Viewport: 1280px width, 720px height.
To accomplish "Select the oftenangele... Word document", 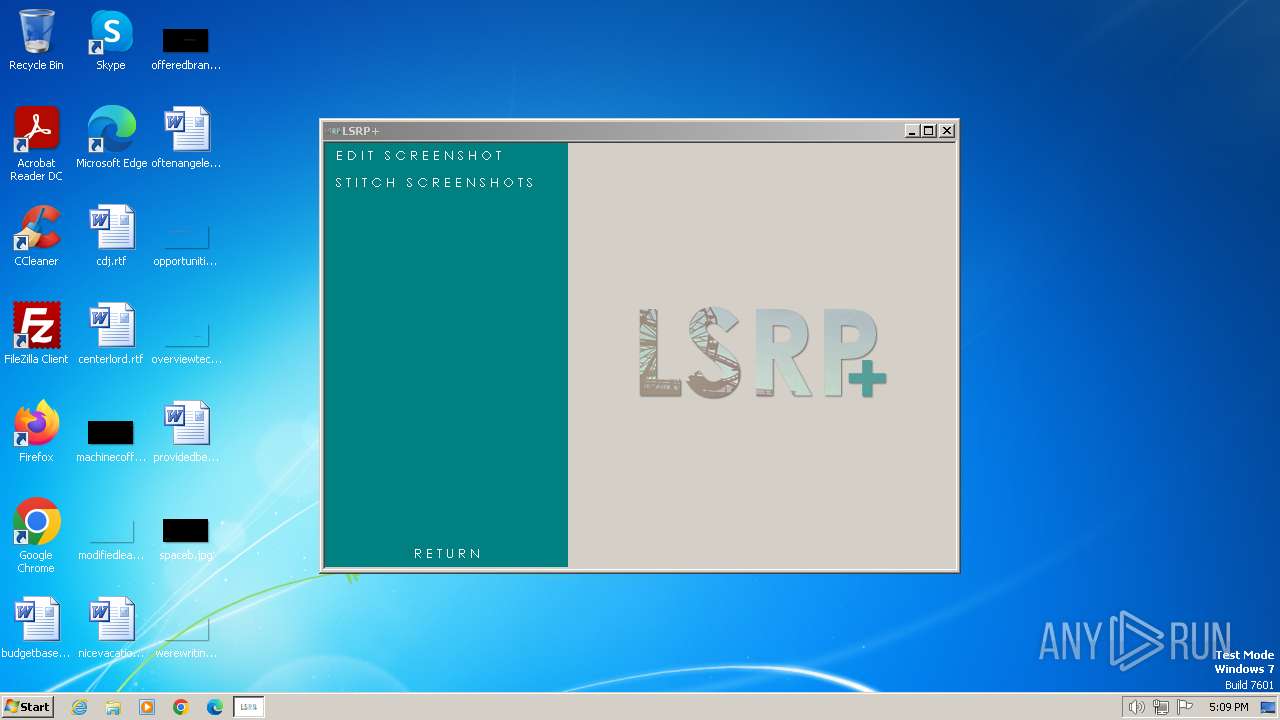I will 186,138.
